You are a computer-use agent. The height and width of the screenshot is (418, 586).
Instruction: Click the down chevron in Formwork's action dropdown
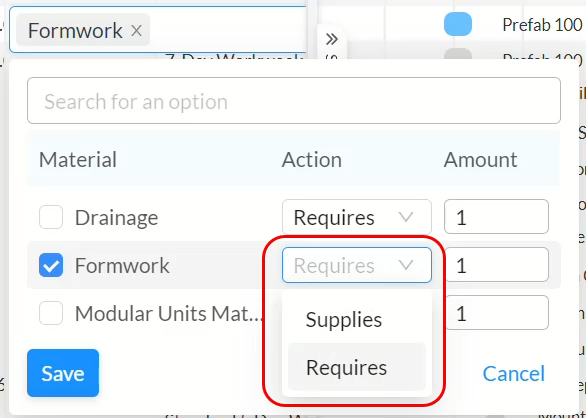pyautogui.click(x=406, y=265)
